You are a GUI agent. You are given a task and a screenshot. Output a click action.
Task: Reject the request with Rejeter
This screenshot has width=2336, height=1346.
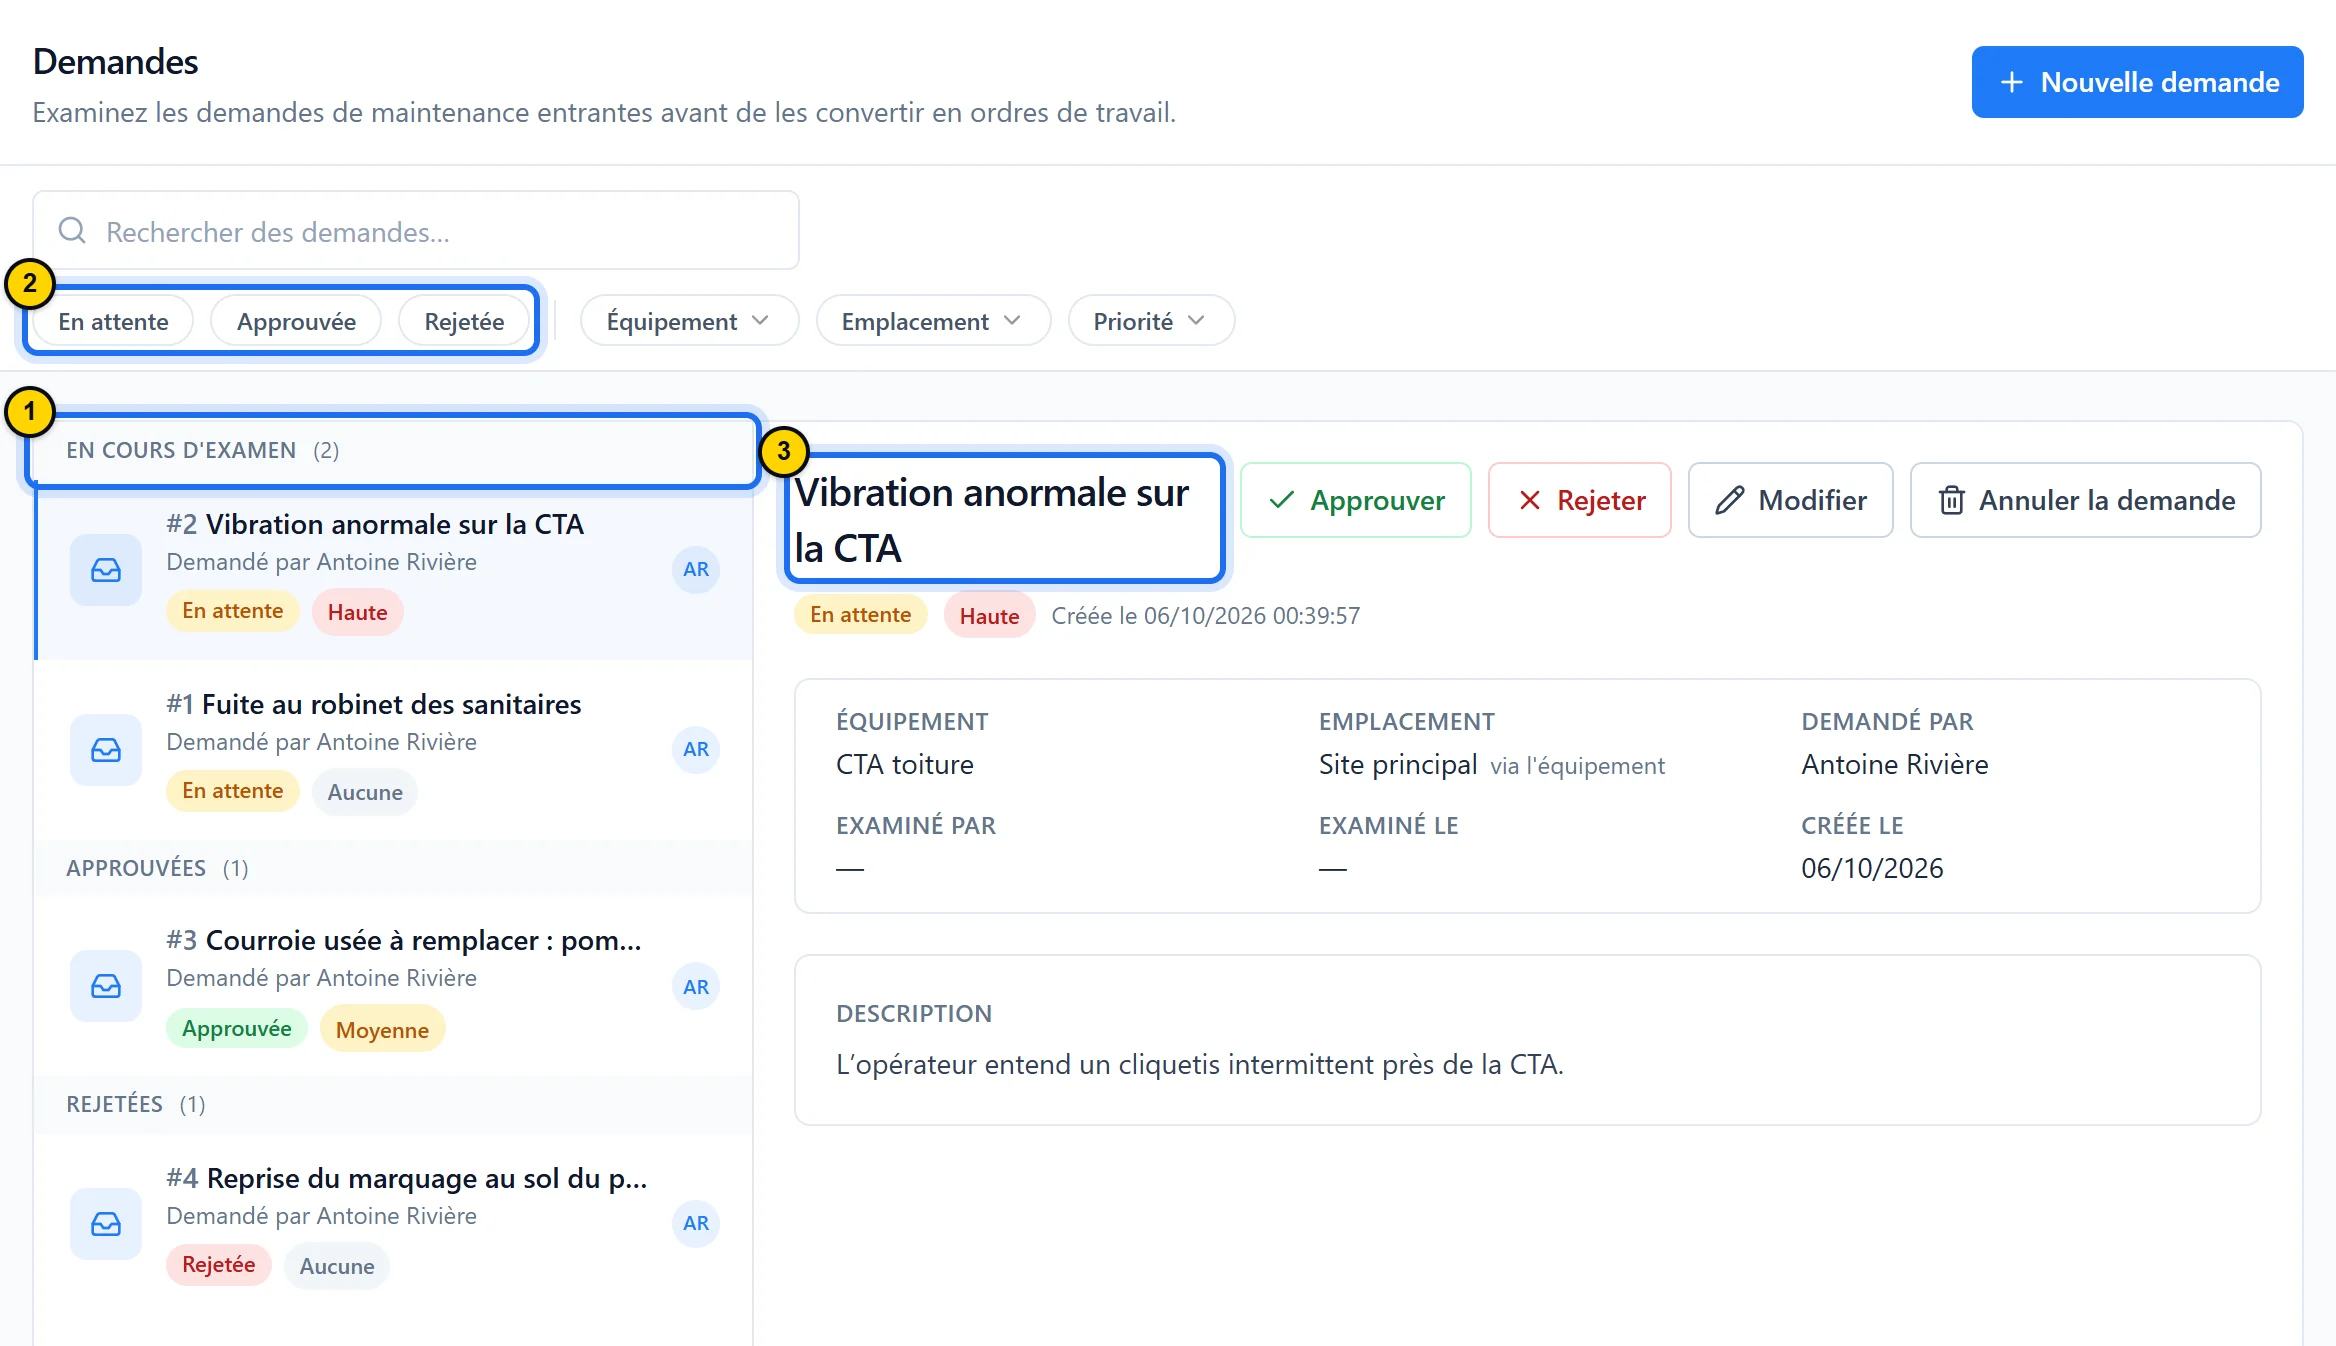1580,500
